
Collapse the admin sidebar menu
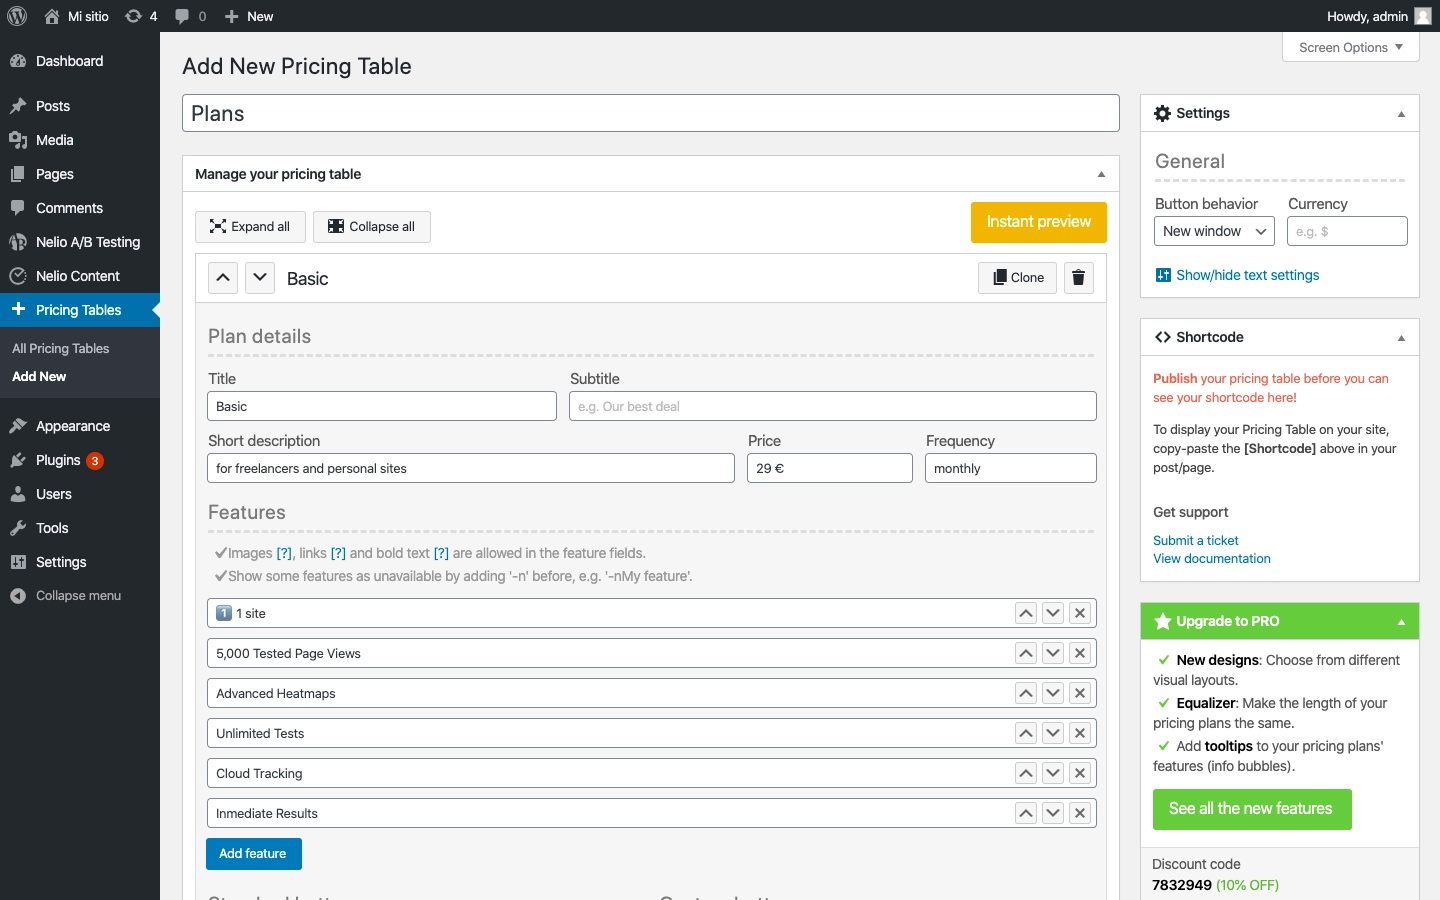77,596
